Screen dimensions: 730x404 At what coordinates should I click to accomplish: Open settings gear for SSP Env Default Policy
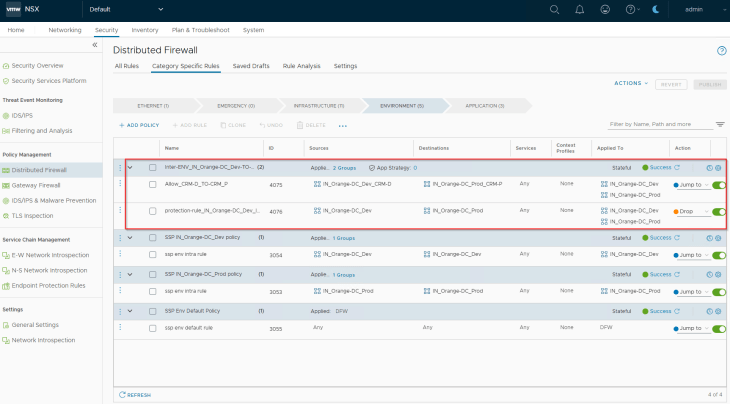(x=718, y=311)
